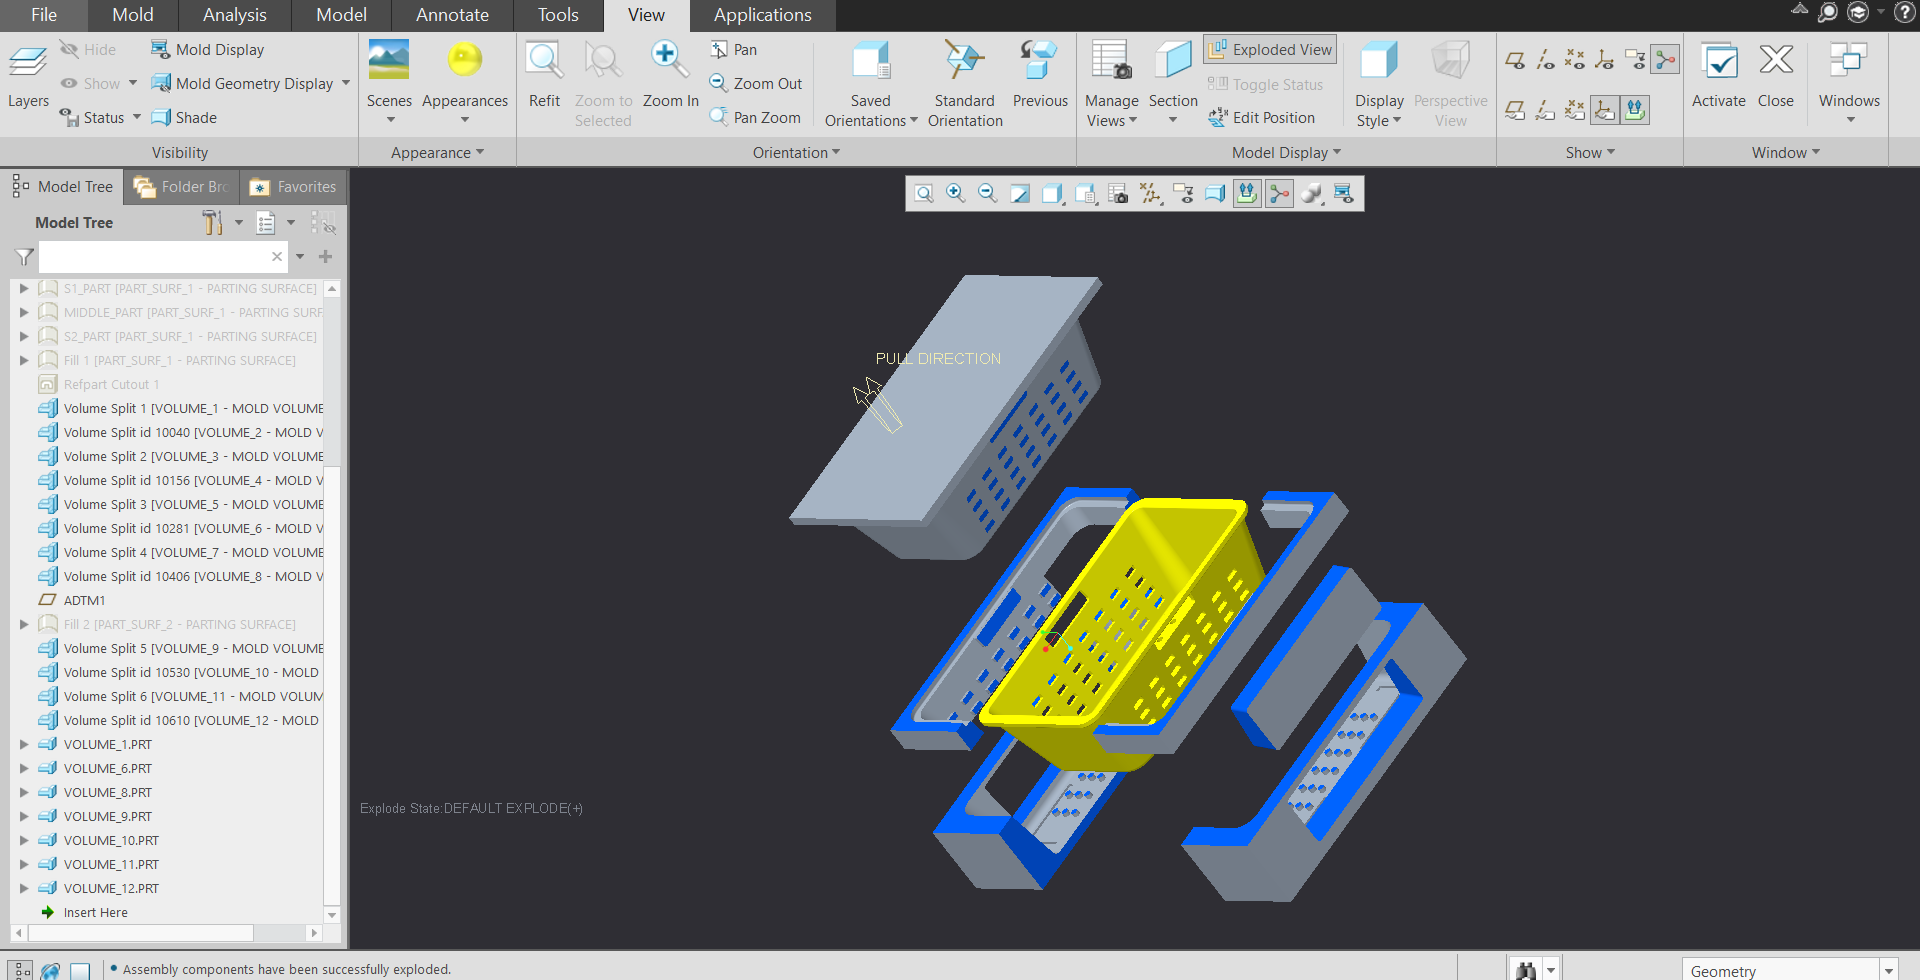Switch to the Analysis ribbon tab
The width and height of the screenshot is (1920, 980).
click(x=235, y=15)
